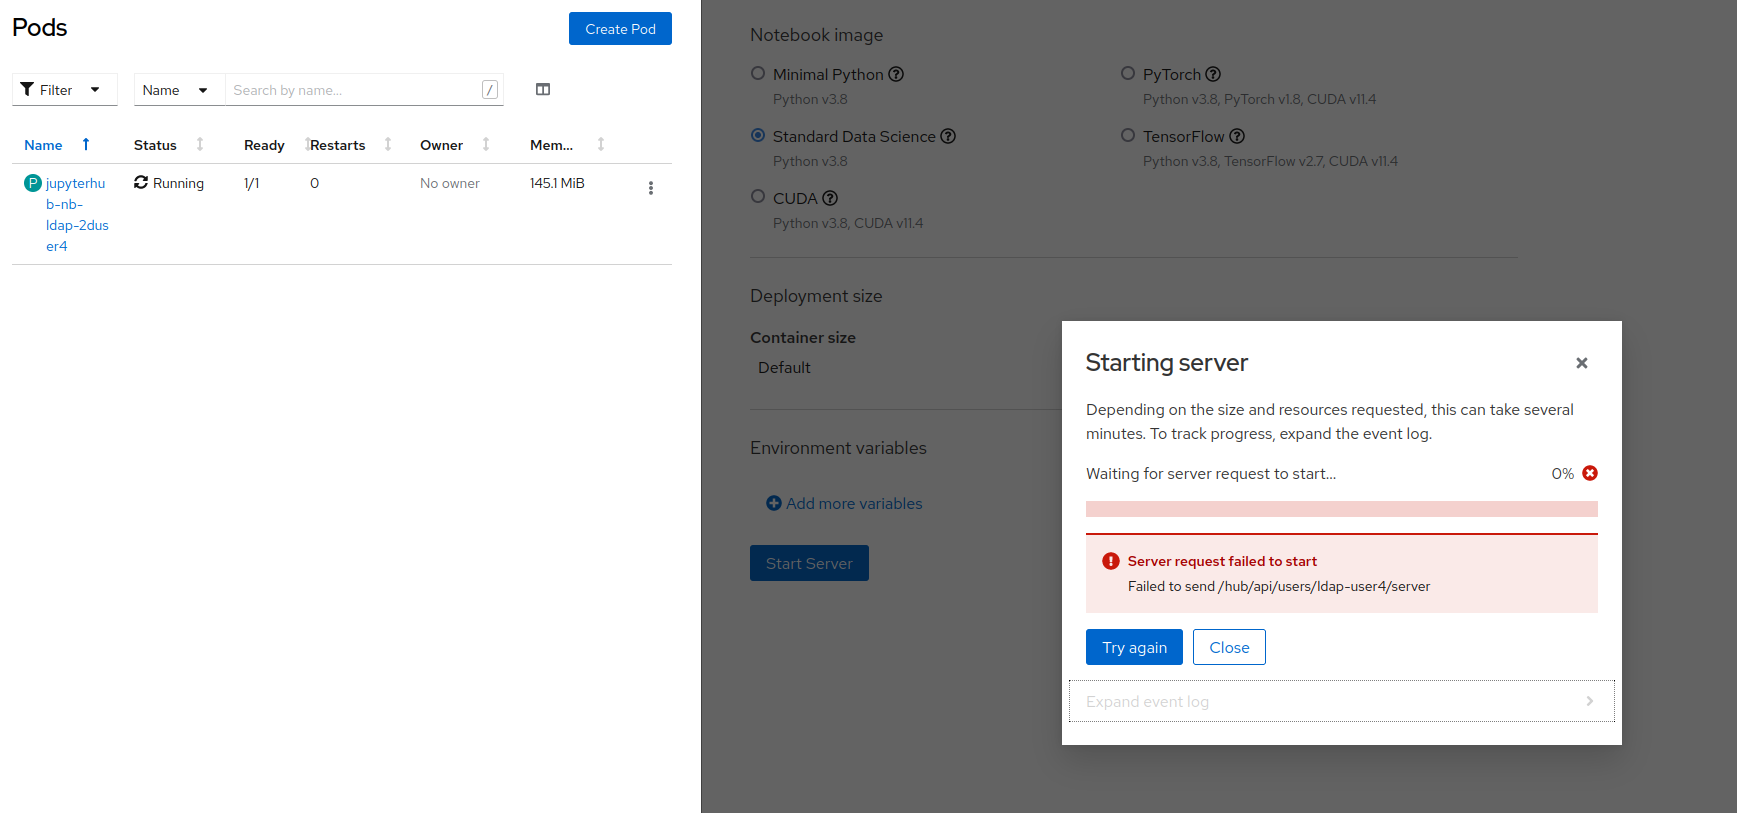Open the Name search-type dropdown
This screenshot has width=1737, height=813.
click(176, 90)
